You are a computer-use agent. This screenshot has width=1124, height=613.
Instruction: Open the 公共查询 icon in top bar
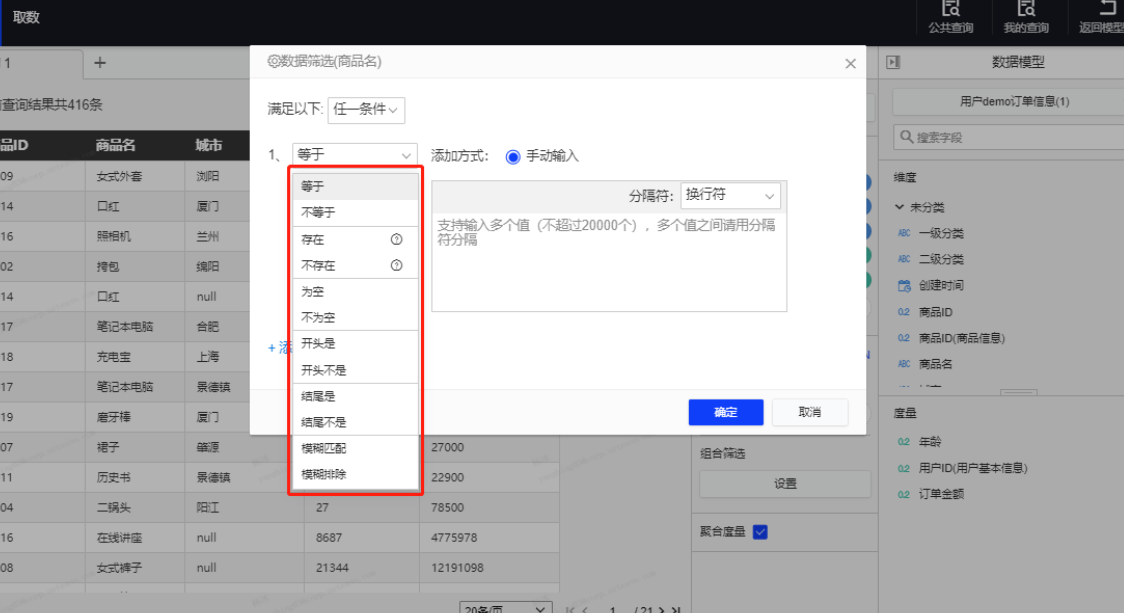click(x=950, y=9)
